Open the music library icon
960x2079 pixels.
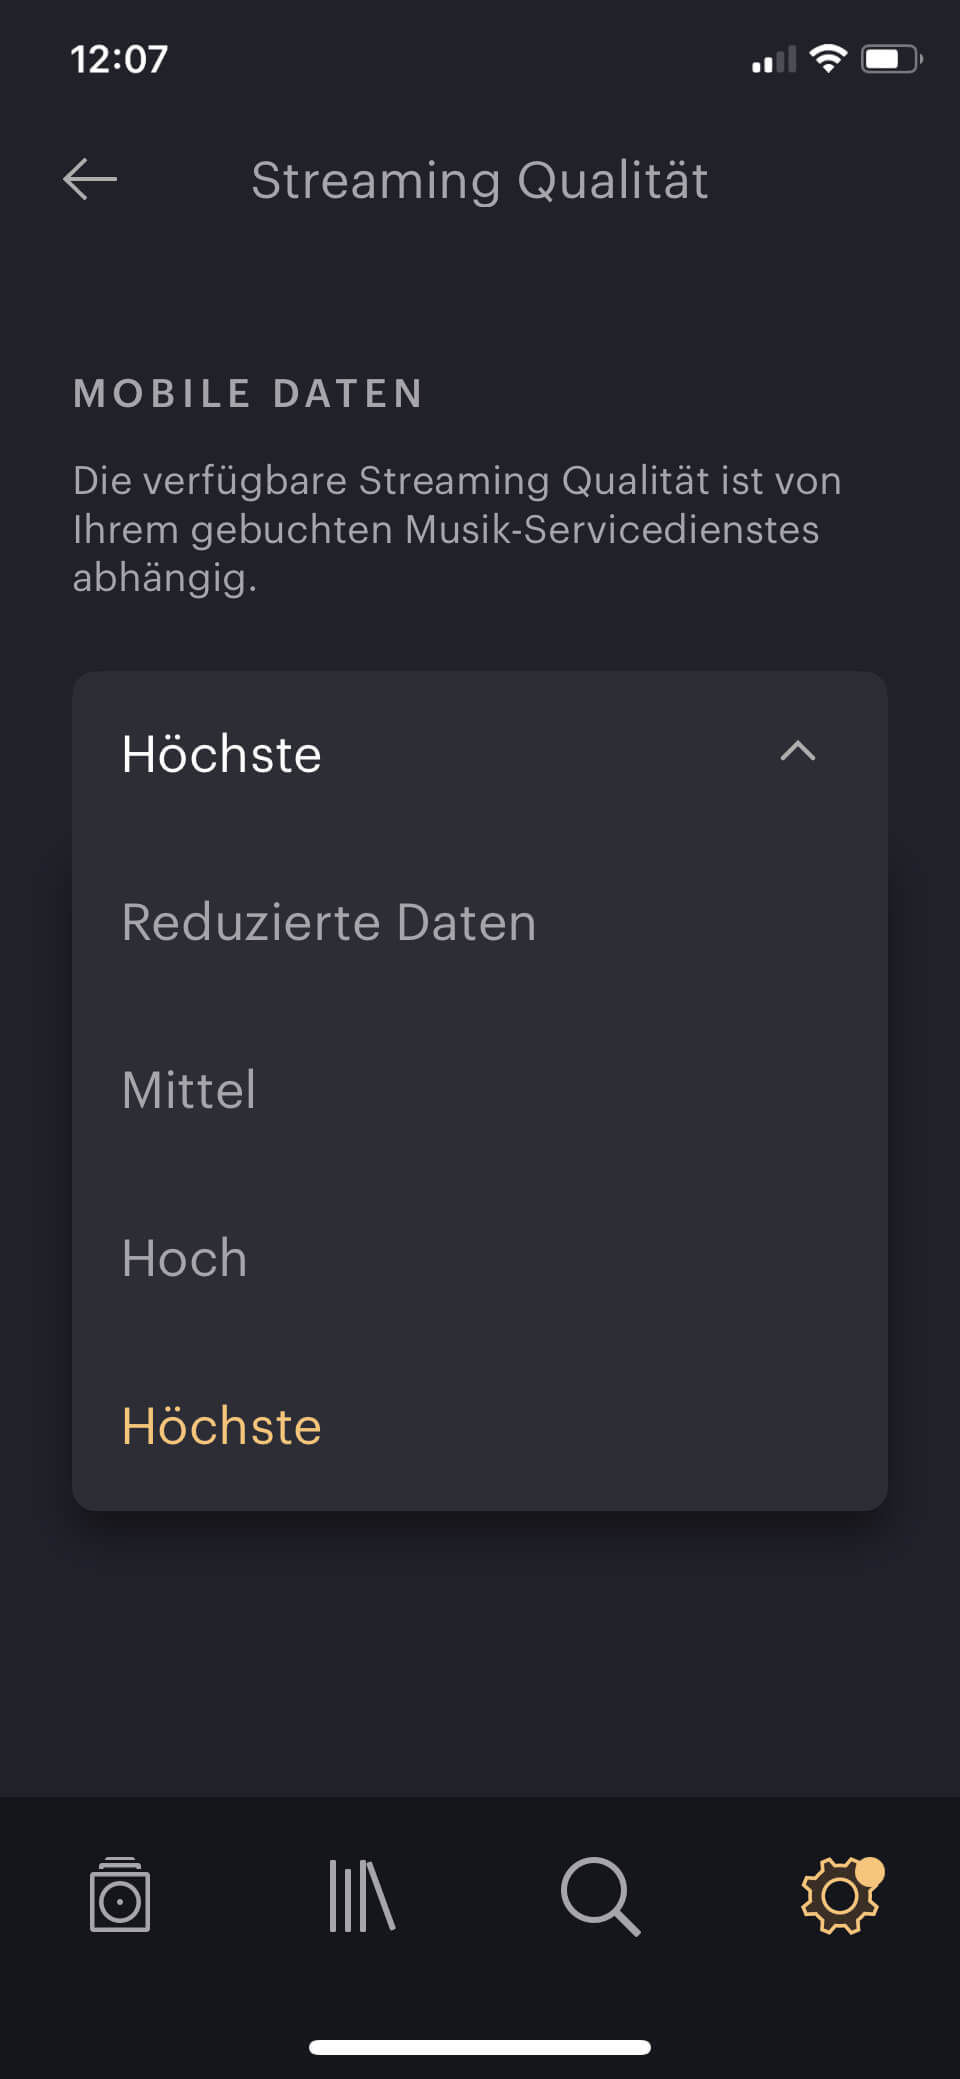361,1895
